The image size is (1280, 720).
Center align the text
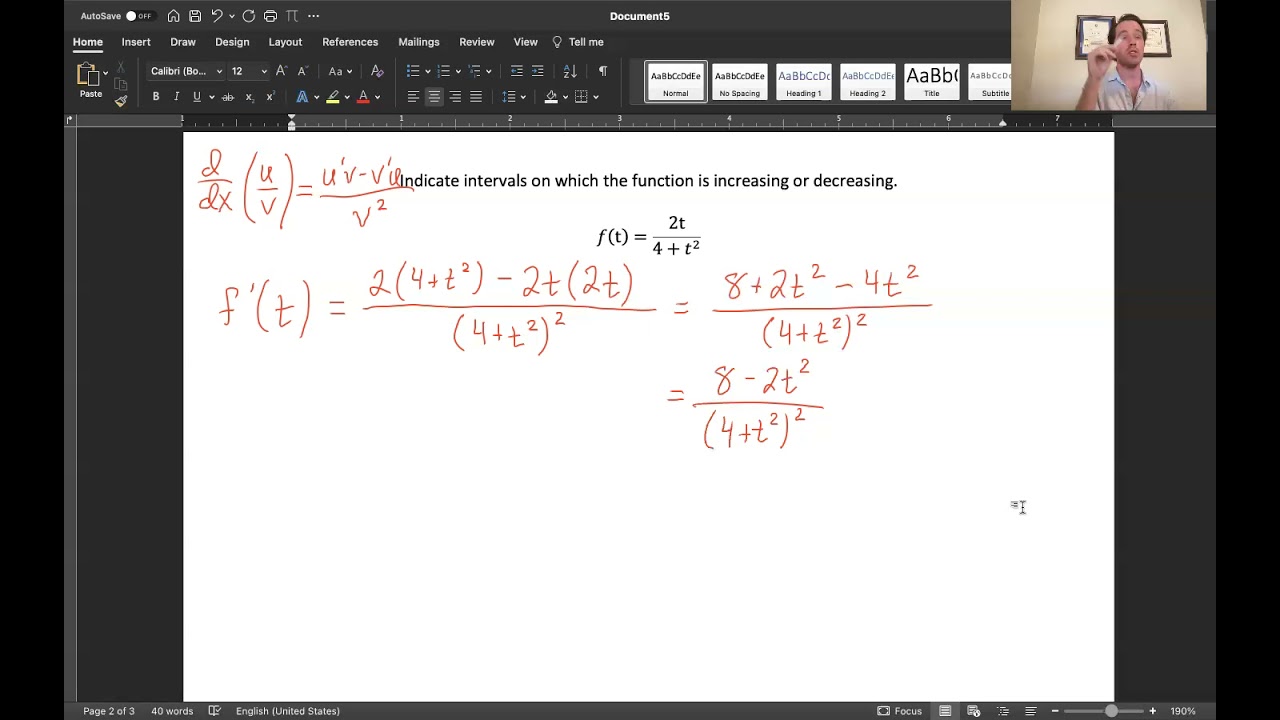click(434, 97)
